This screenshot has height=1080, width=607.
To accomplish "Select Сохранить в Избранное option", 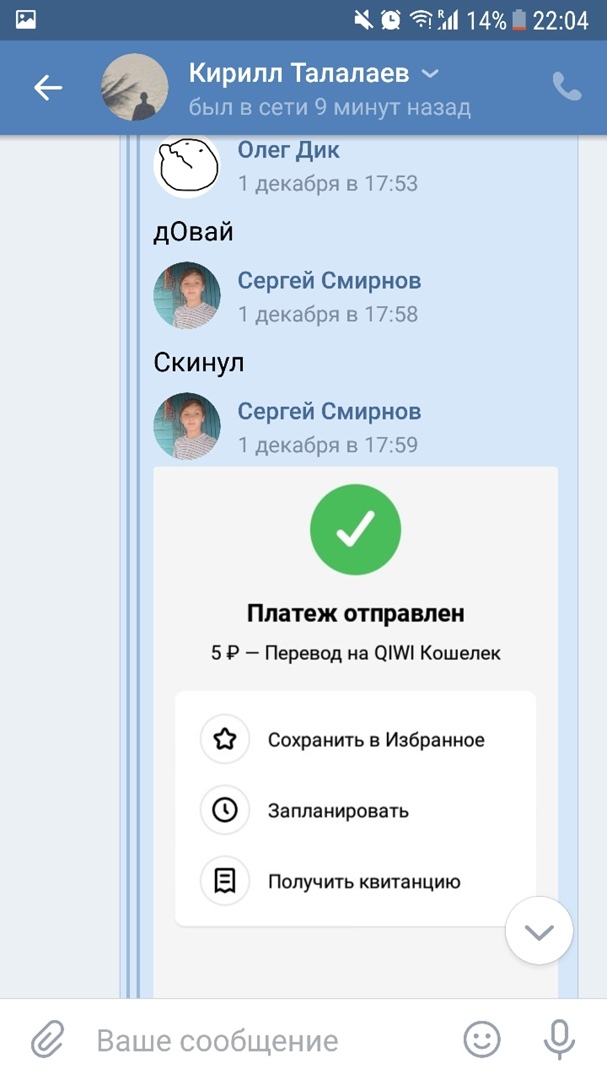I will click(376, 740).
